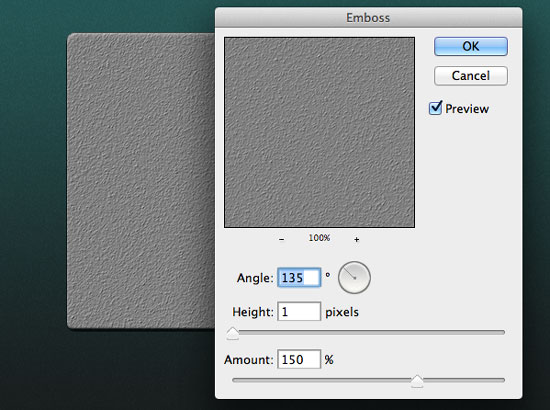550x410 pixels.
Task: Click the Amount slider handle
Action: coord(417,381)
